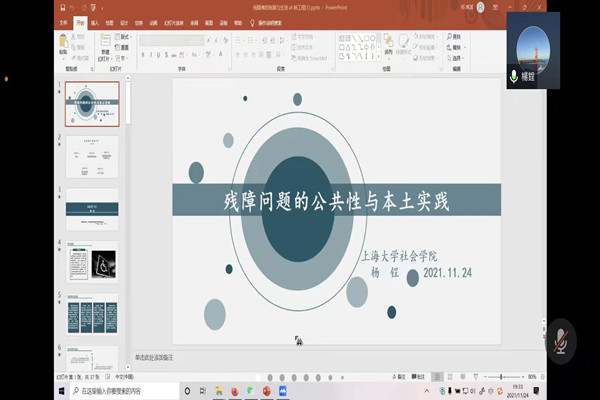Expand the slide Layout dropdown
Image resolution: width=600 pixels, height=400 pixels.
pos(126,37)
